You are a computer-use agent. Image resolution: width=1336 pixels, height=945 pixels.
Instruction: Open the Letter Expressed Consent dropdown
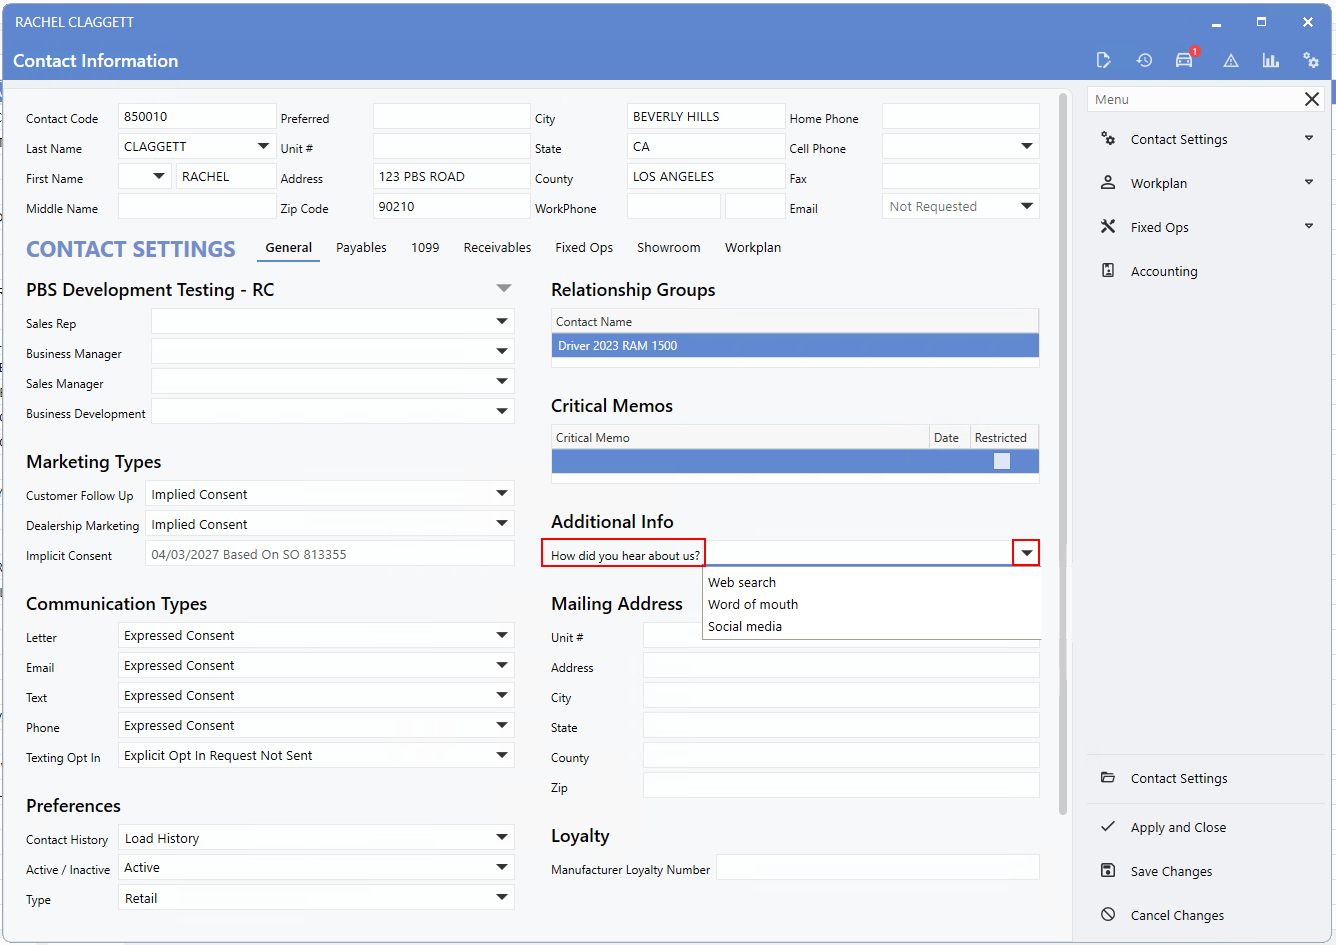(x=502, y=635)
